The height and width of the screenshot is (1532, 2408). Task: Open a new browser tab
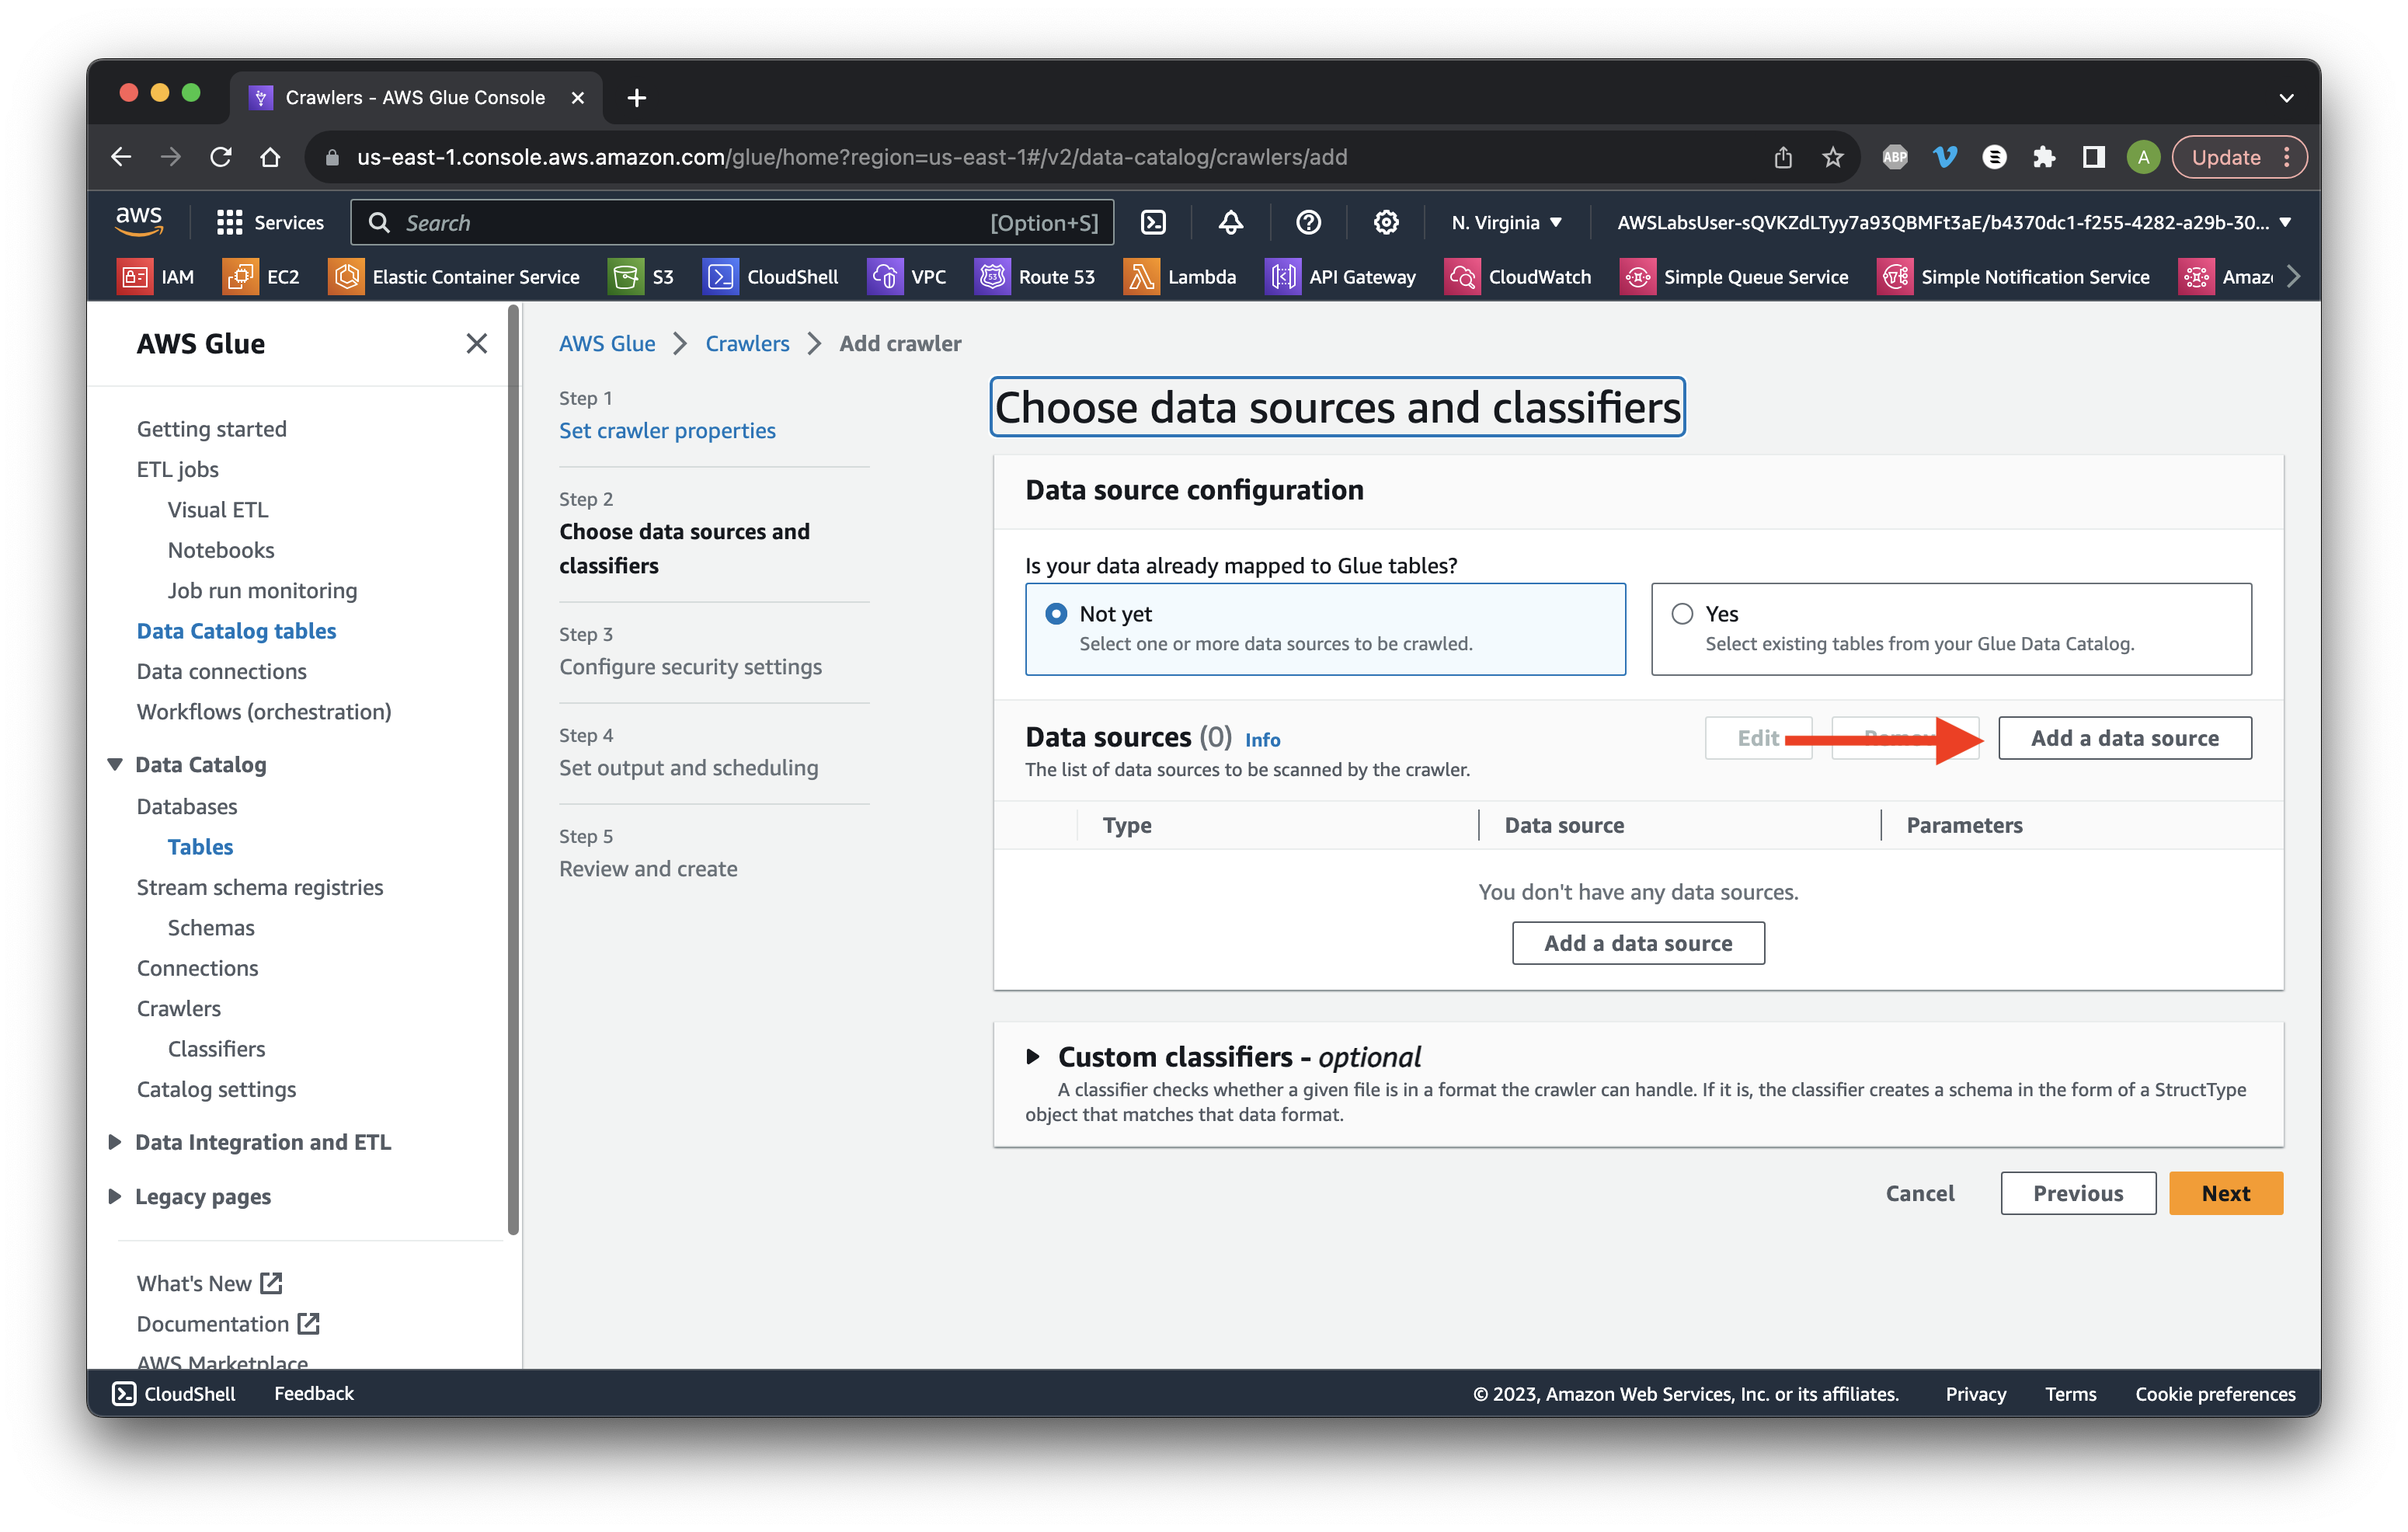point(636,98)
